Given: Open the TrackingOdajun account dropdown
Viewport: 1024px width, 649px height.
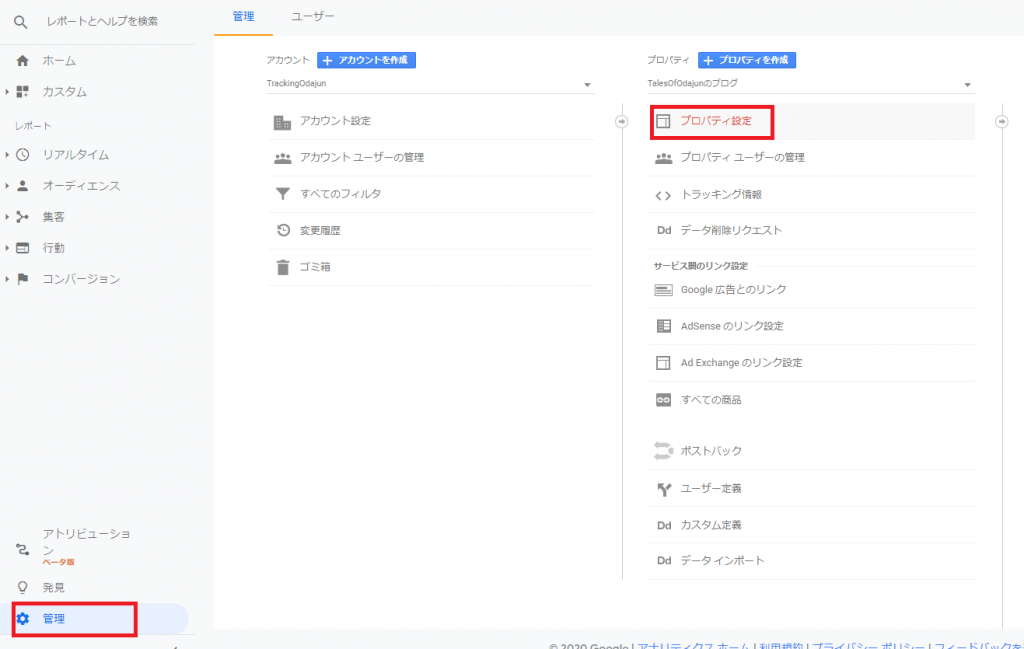Looking at the screenshot, I should coord(430,84).
